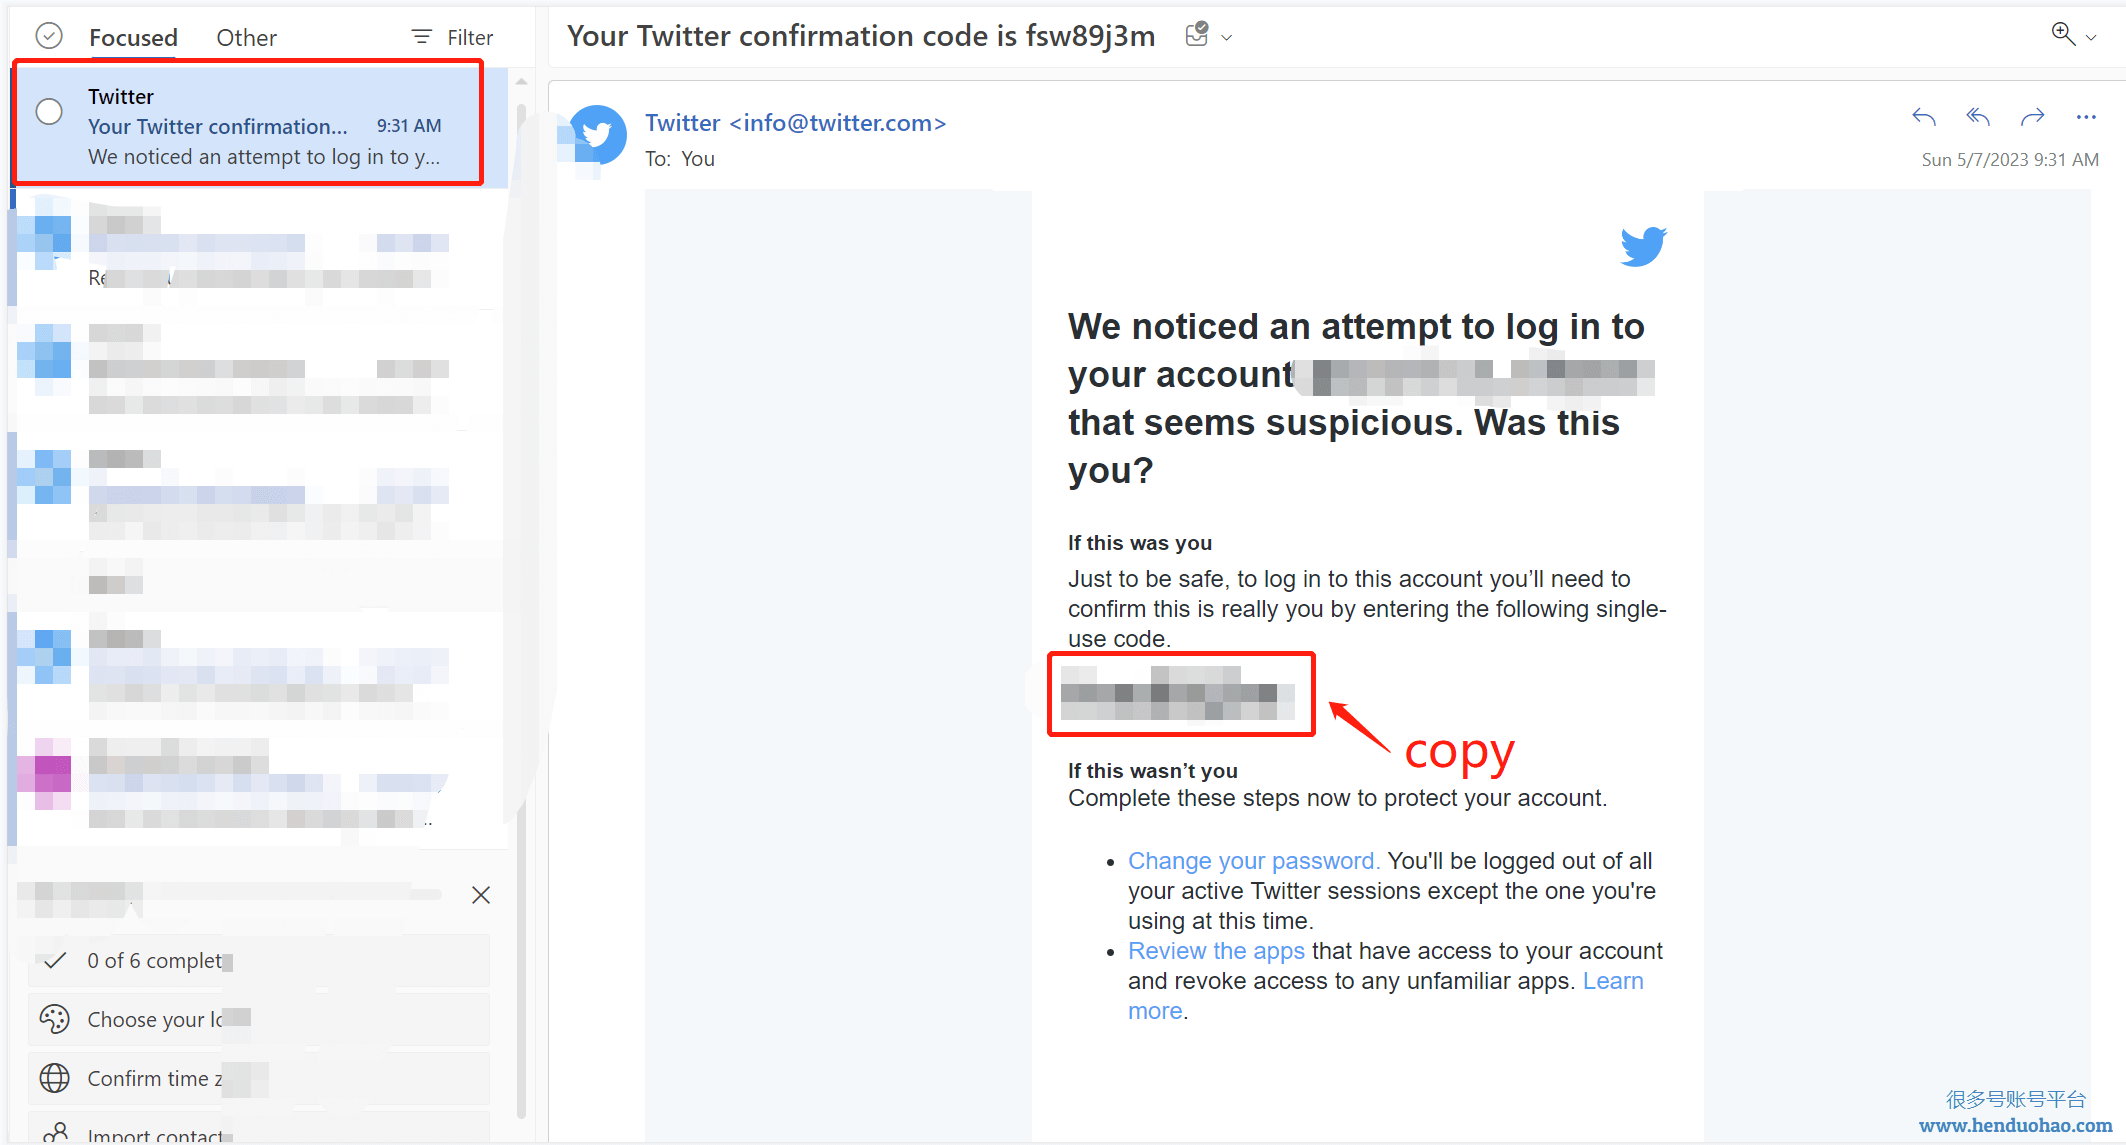
Task: Toggle the select-all messages circle
Action: click(49, 37)
